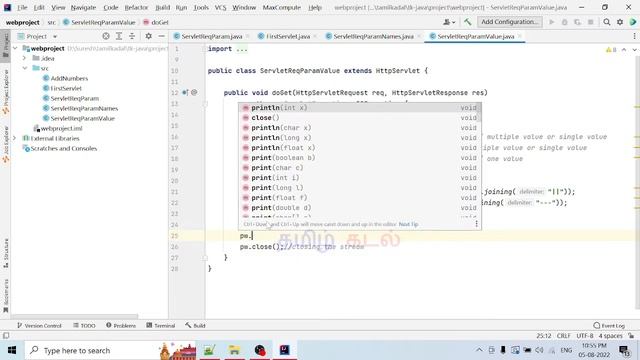The width and height of the screenshot is (640, 360).
Task: Click the Debug icon in toolbar
Action: click(564, 22)
